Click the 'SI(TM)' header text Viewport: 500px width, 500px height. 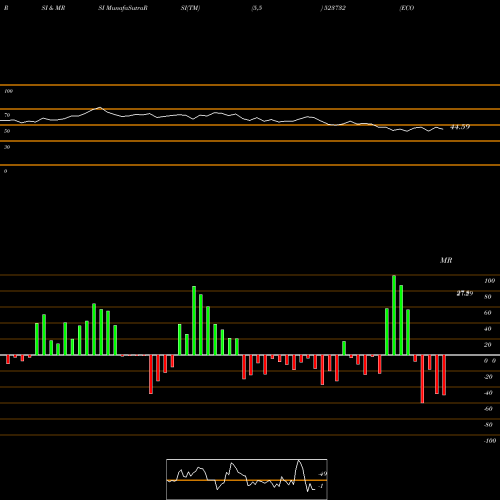pos(190,8)
